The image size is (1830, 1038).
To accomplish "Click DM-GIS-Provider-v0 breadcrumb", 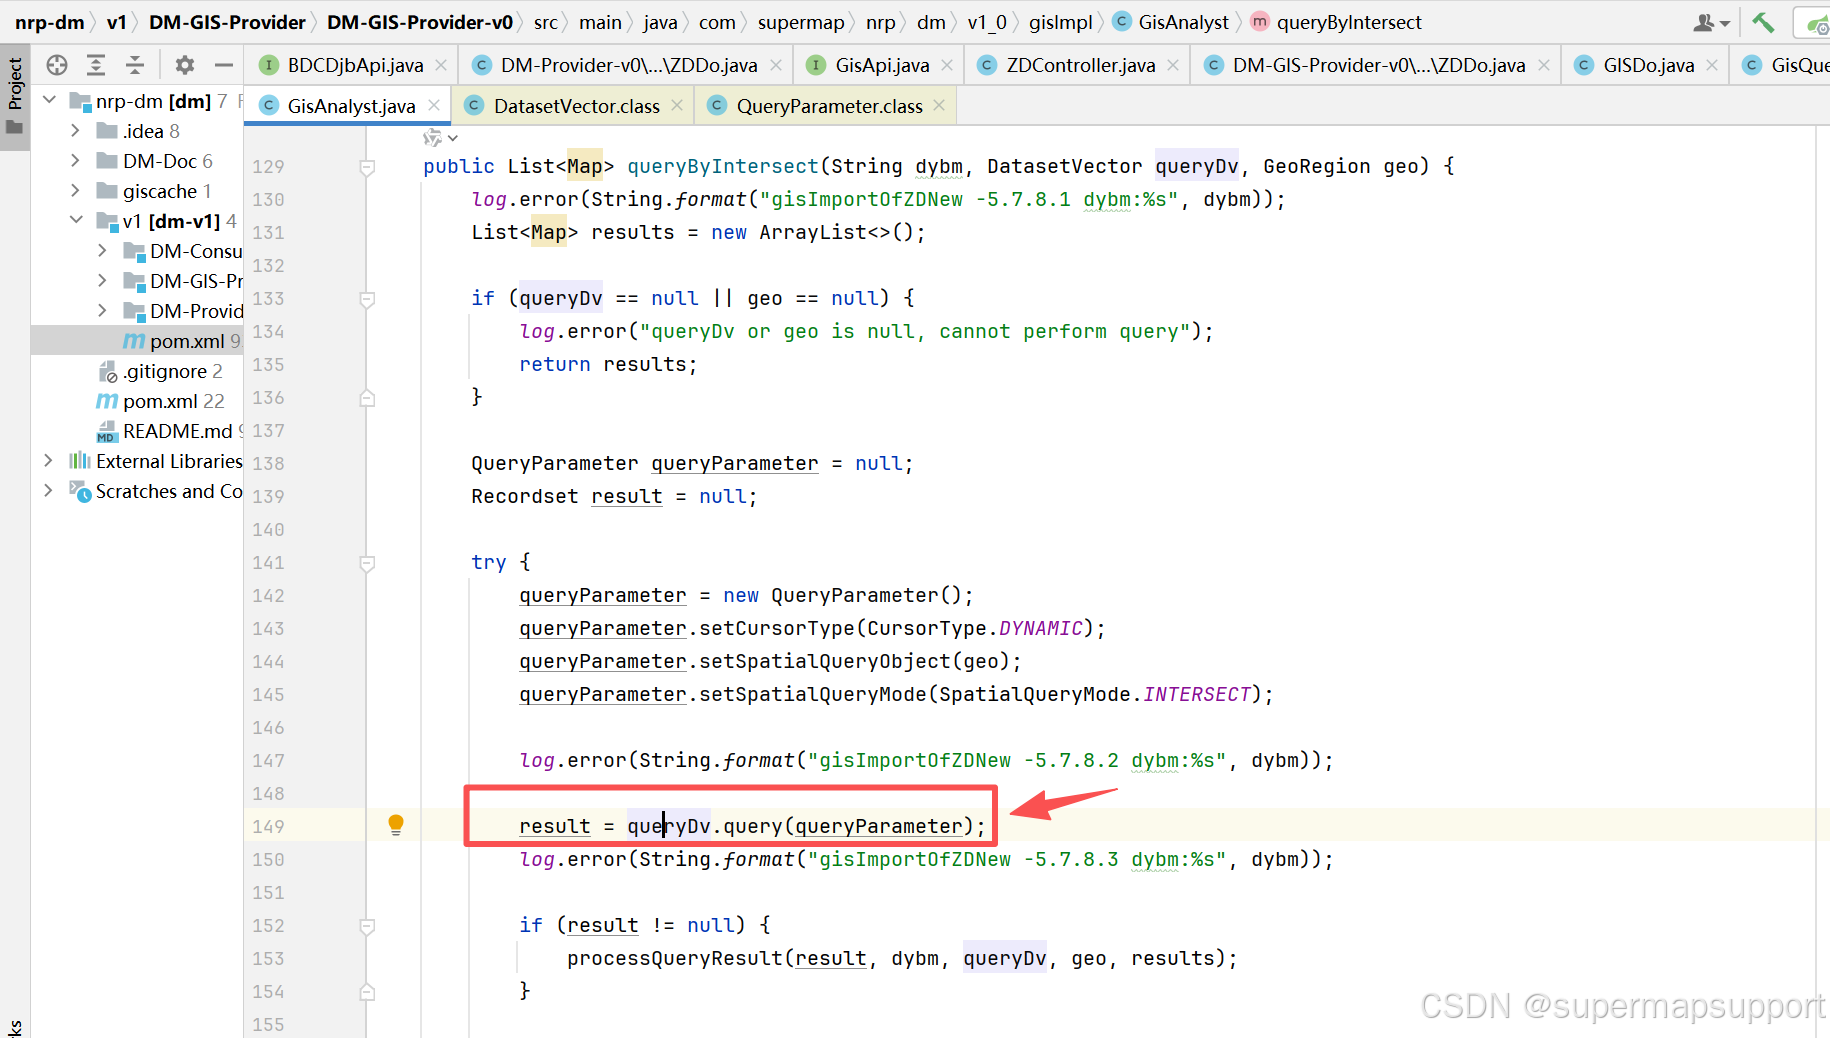I will click(x=420, y=22).
